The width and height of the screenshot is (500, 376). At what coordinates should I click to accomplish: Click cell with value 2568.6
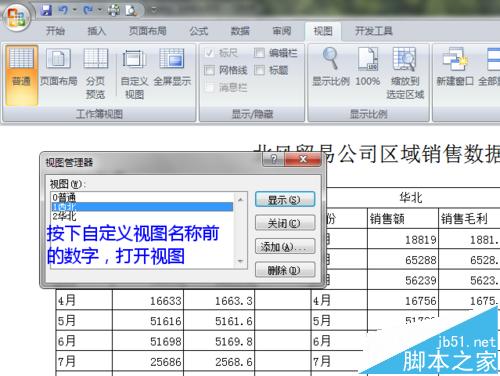click(x=219, y=361)
